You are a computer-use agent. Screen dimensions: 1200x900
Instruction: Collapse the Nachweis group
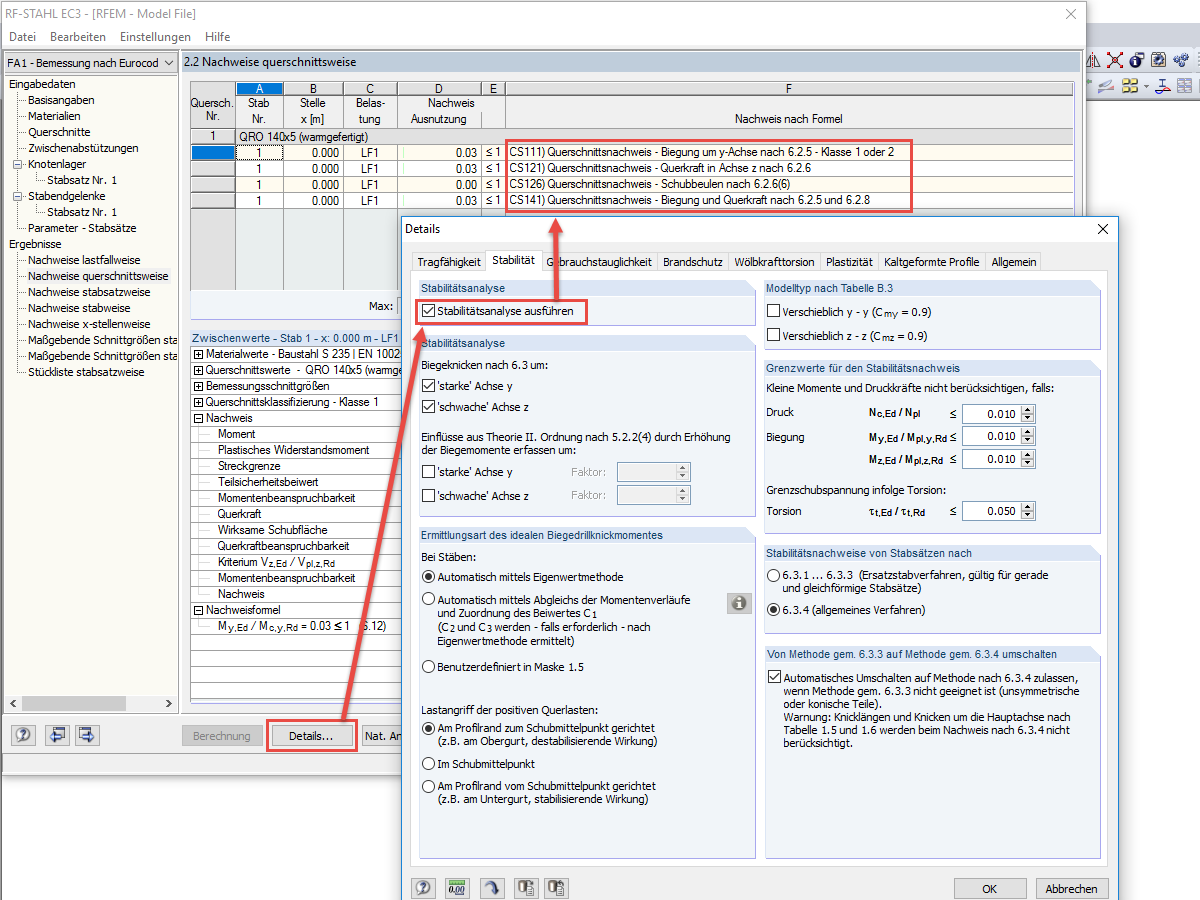(198, 418)
